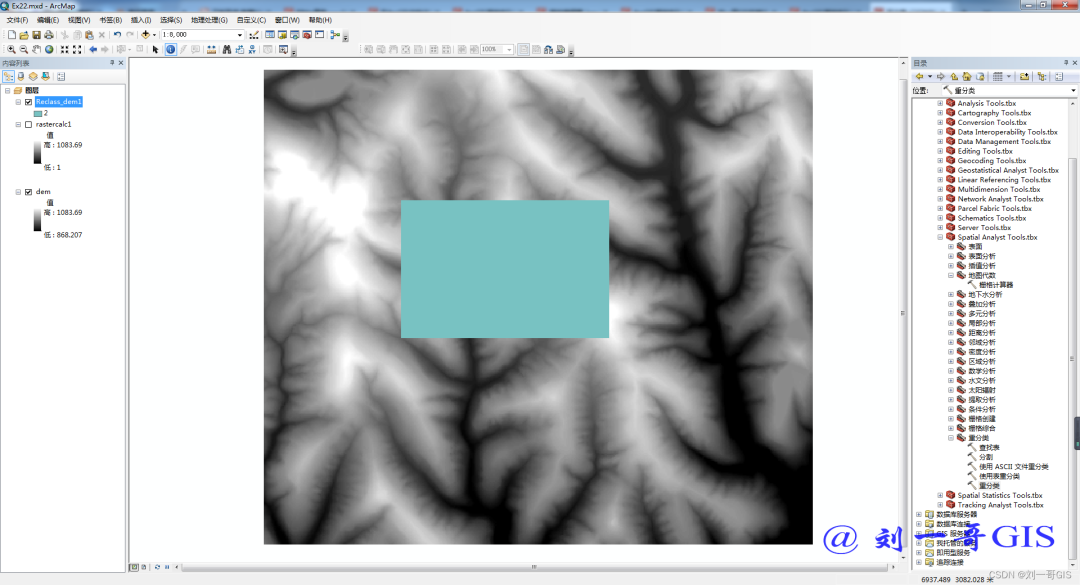Select the Measure ruler tool
The width and height of the screenshot is (1080, 585).
pyautogui.click(x=211, y=50)
